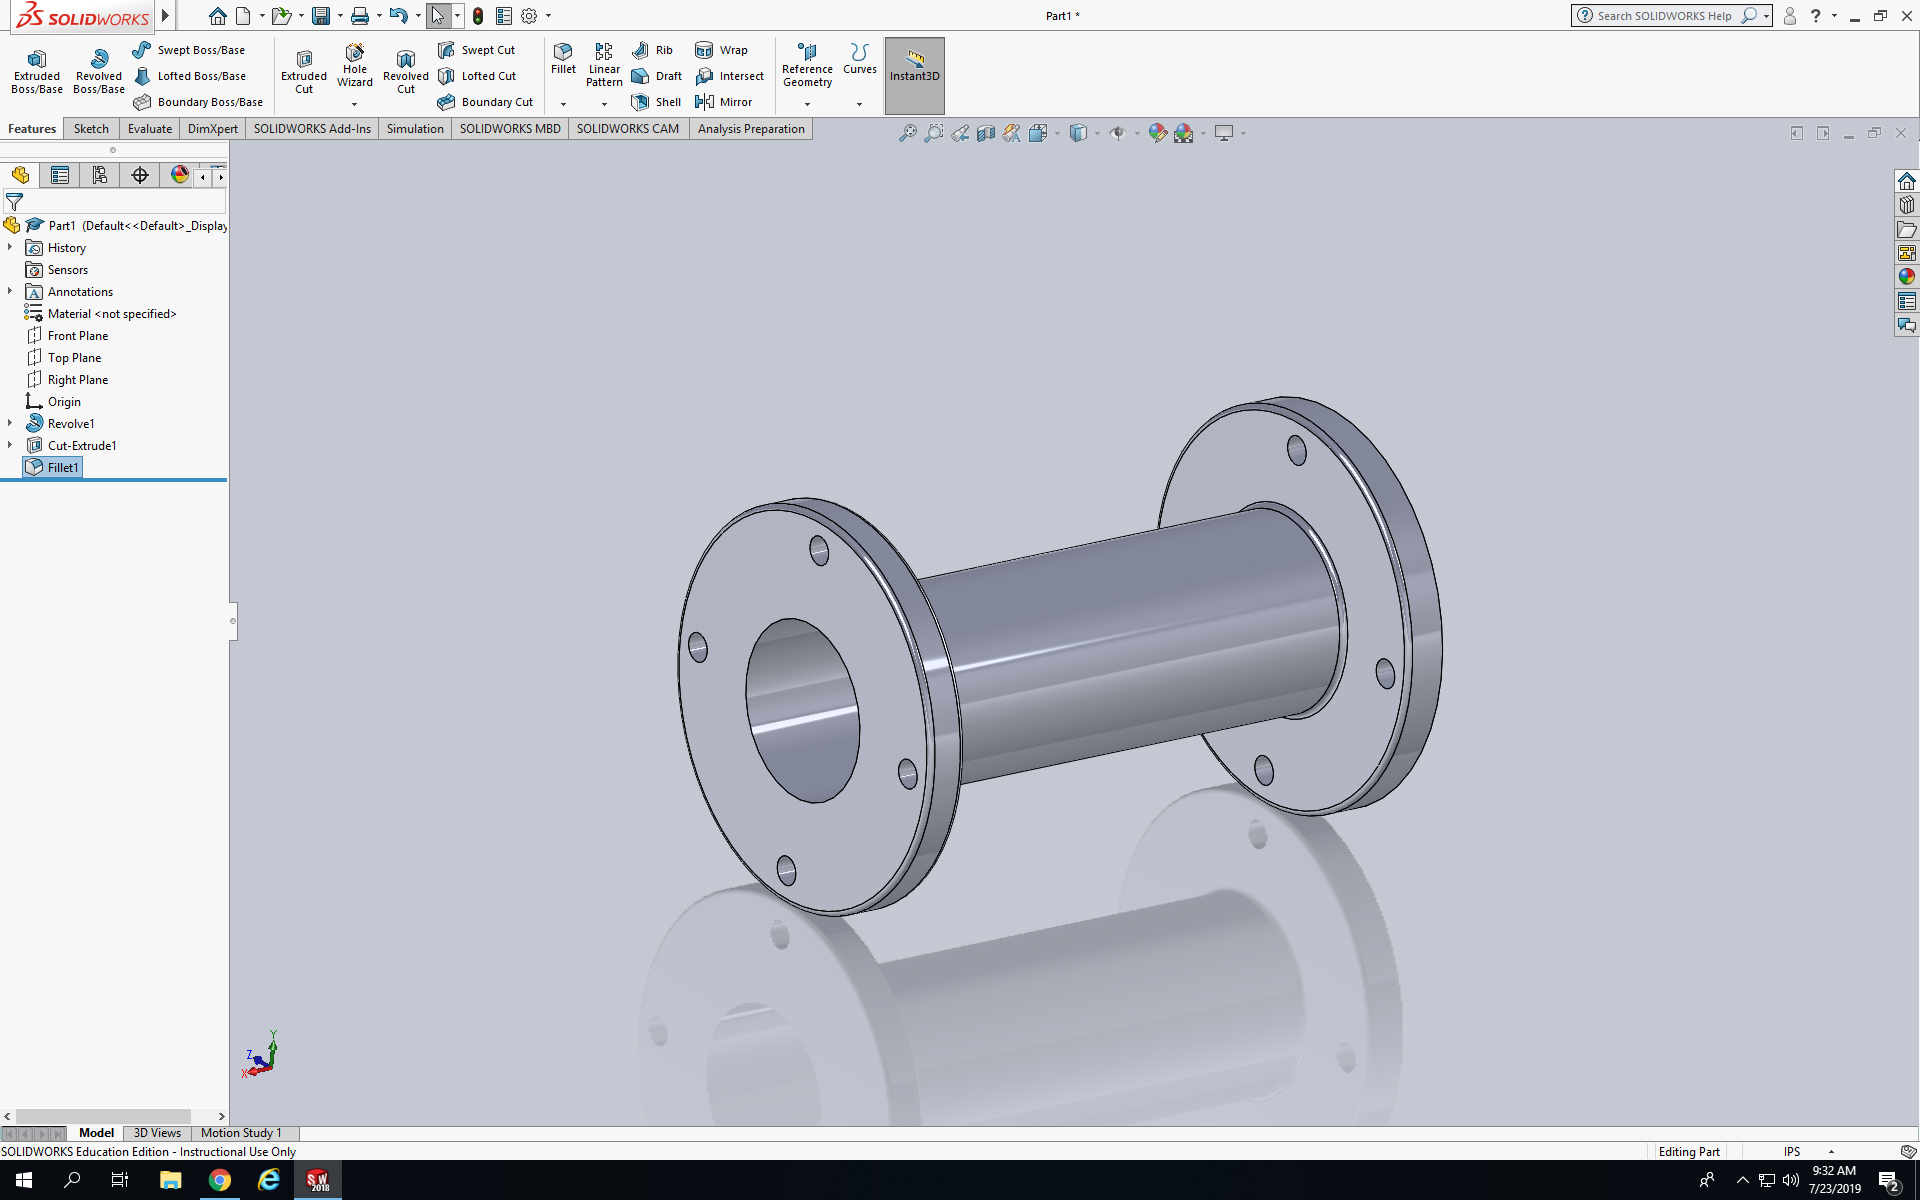1920x1200 pixels.
Task: Open the DisplayManager color wheel tab
Action: click(x=180, y=175)
